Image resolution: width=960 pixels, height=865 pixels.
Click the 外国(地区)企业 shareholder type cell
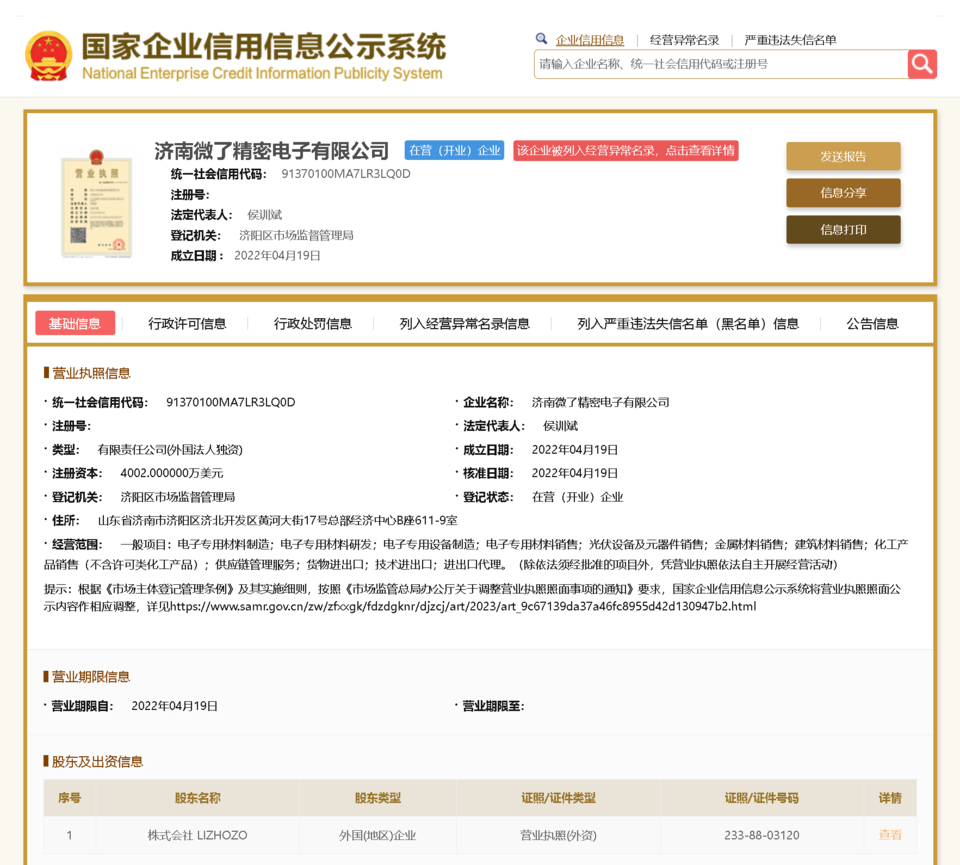(377, 835)
